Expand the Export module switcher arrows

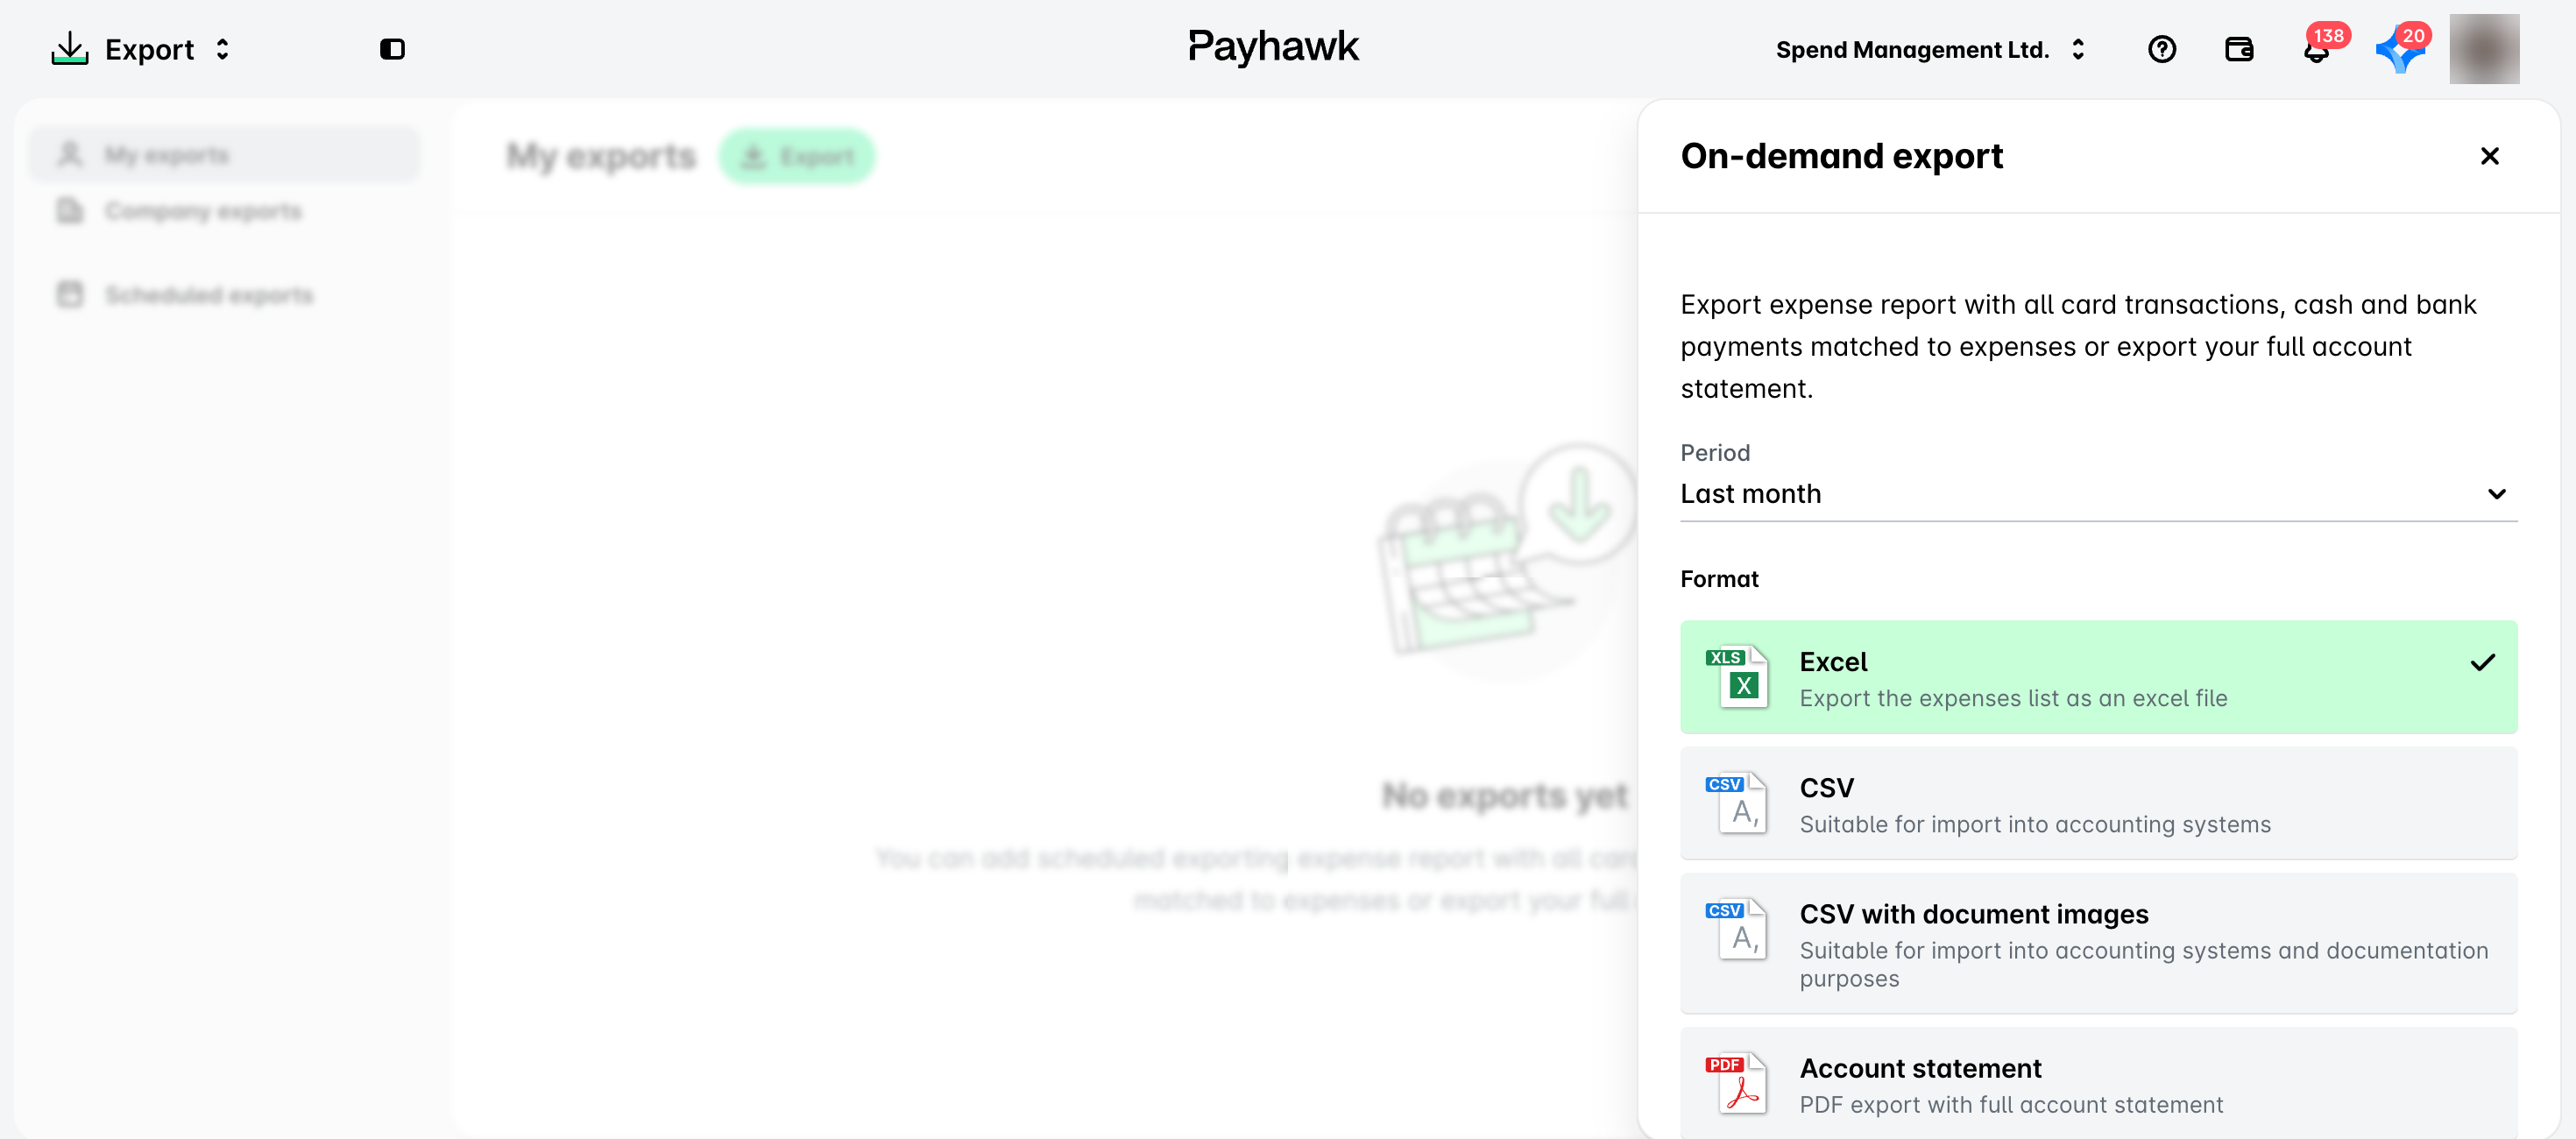[x=222, y=49]
